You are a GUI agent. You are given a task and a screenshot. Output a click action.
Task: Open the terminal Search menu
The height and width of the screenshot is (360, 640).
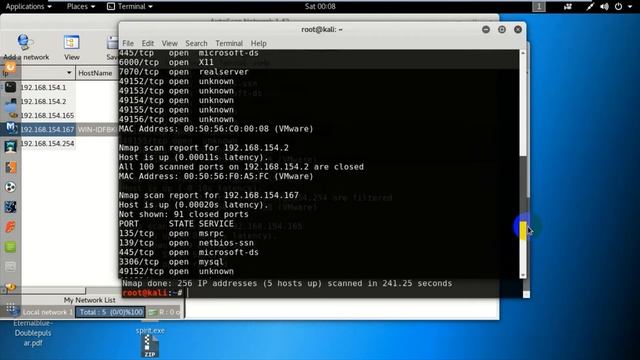click(x=196, y=43)
